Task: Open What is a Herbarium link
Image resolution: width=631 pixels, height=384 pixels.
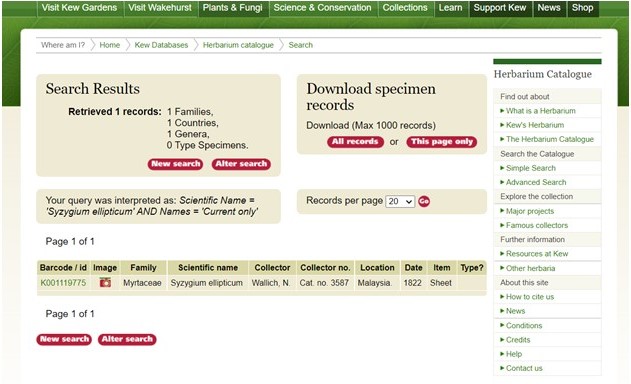Action: pyautogui.click(x=540, y=111)
